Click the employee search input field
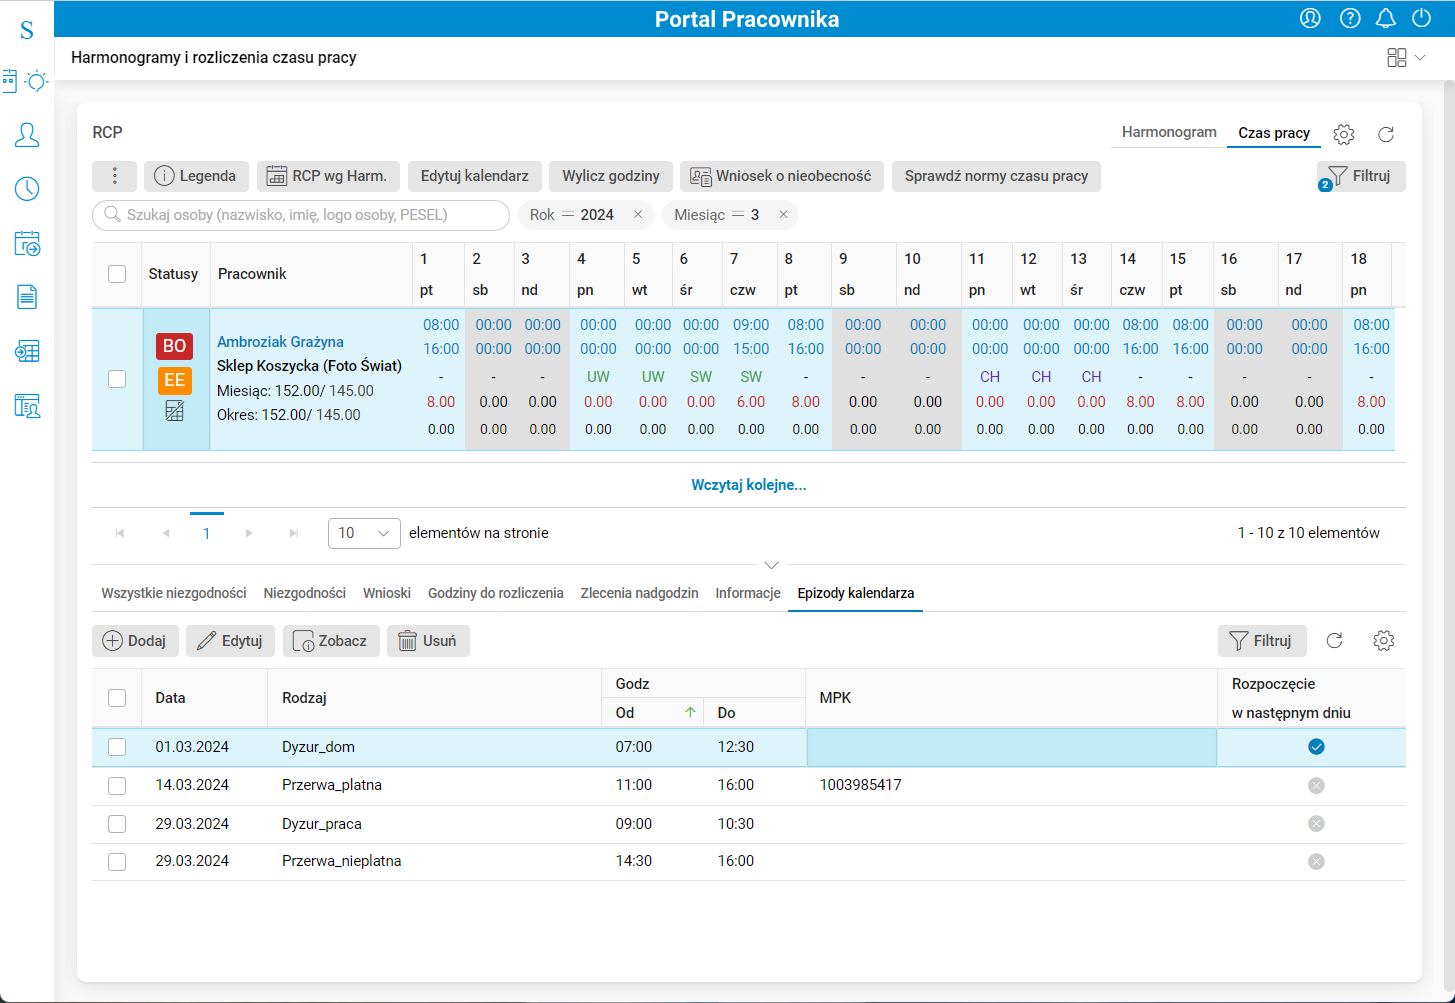 click(301, 215)
